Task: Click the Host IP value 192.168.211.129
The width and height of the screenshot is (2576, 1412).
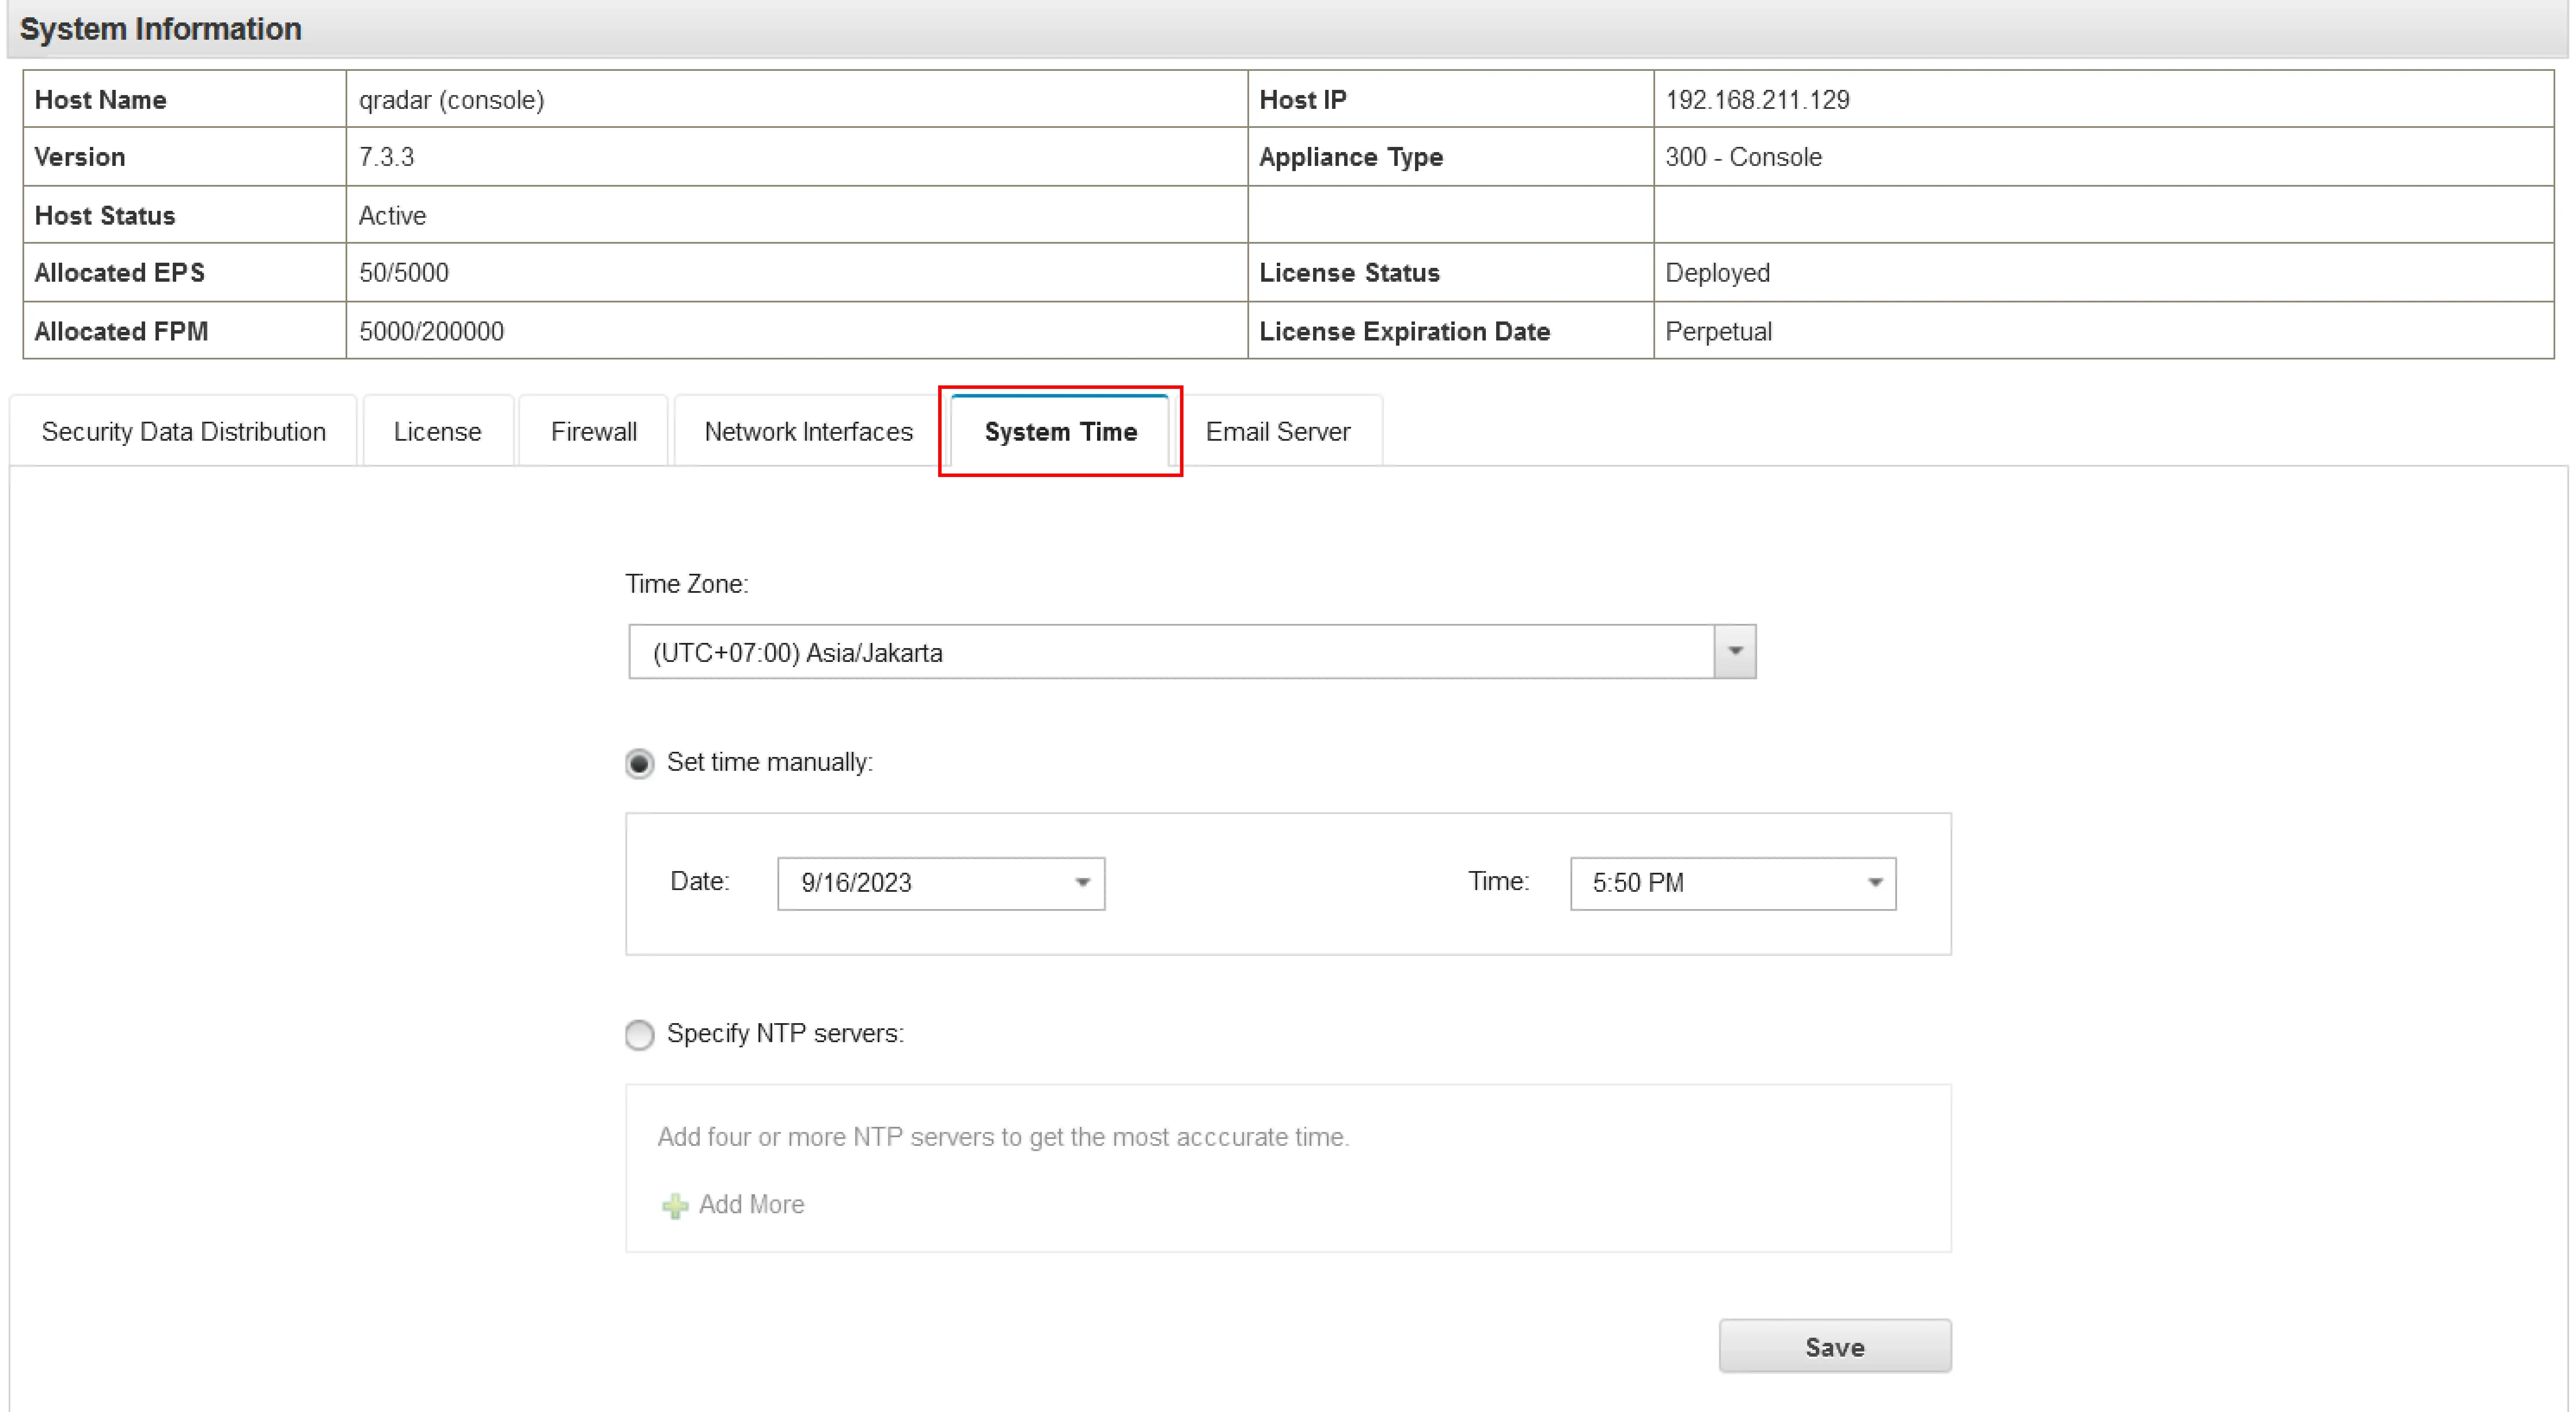Action: pos(1757,100)
